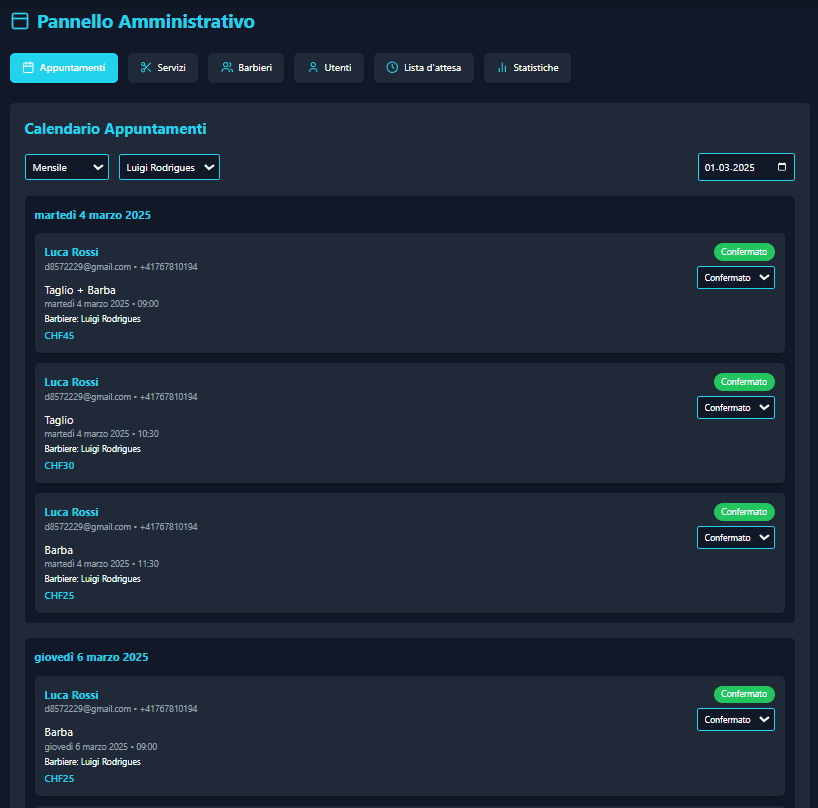This screenshot has height=808, width=818.
Task: Open the Luigi Rodrigues barber dropdown
Action: tap(170, 167)
